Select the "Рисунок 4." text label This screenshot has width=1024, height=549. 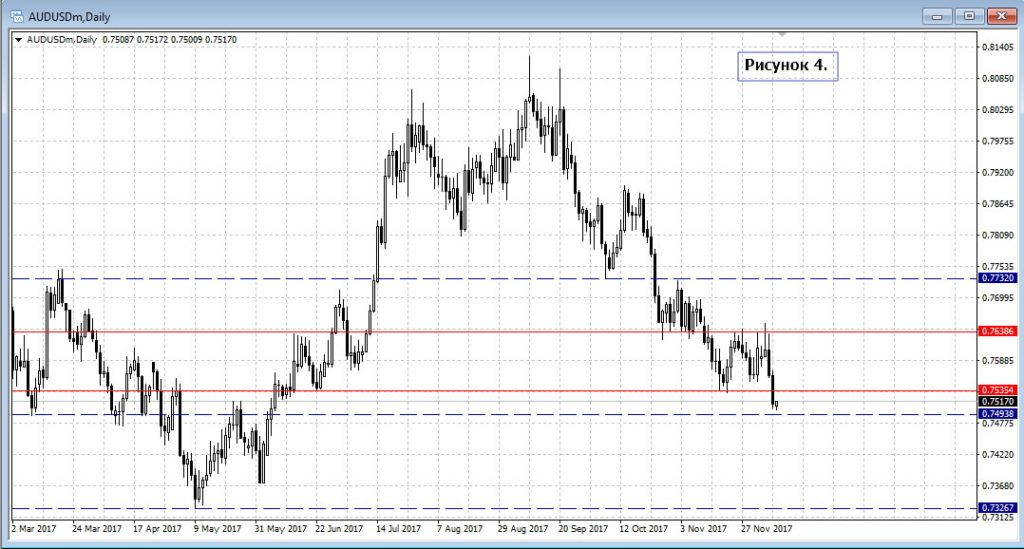(786, 65)
